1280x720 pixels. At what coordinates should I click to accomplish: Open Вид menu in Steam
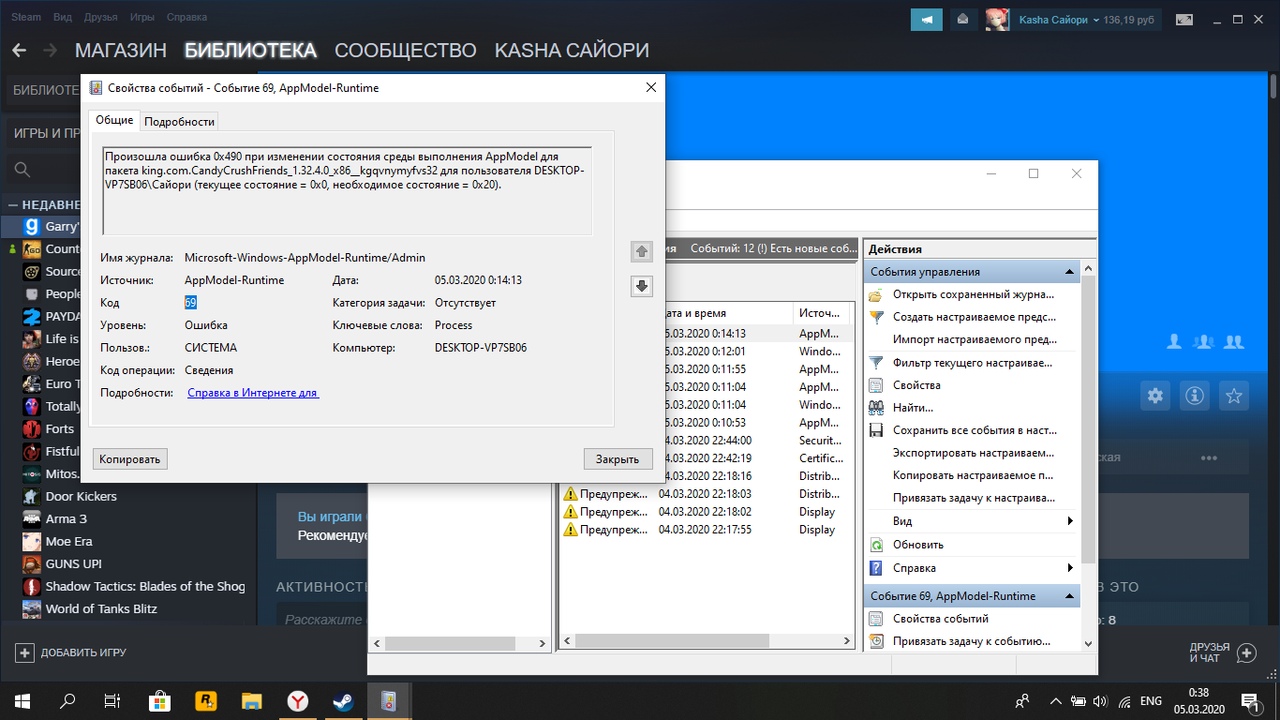tap(62, 17)
